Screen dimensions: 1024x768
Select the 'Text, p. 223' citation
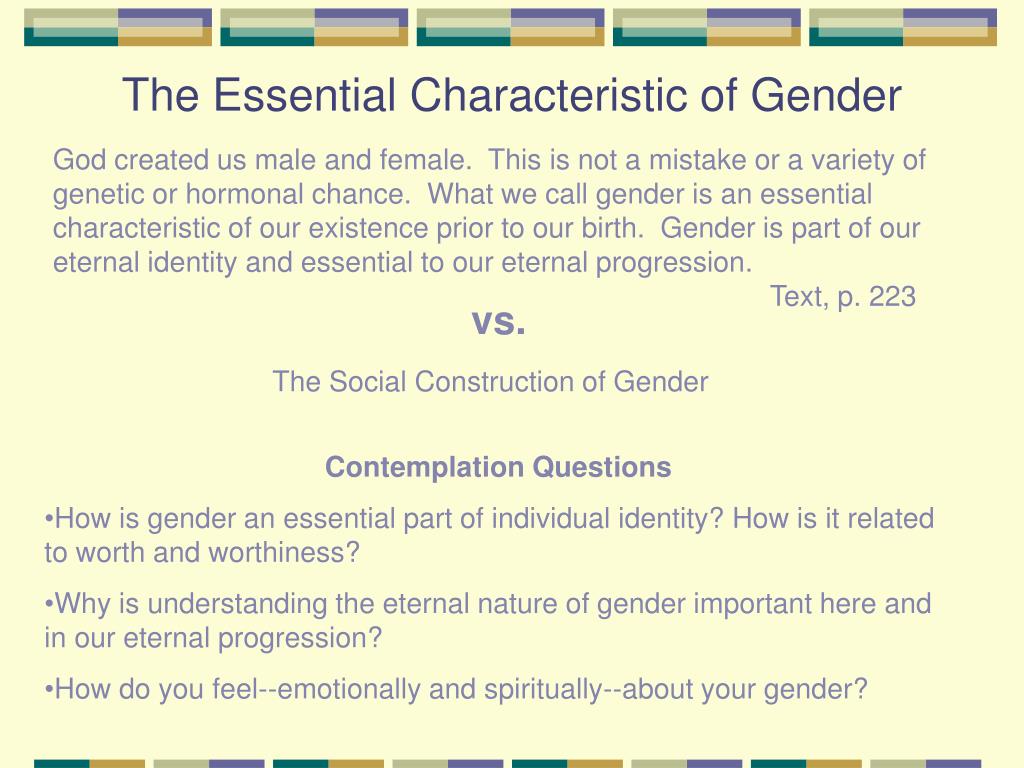842,297
